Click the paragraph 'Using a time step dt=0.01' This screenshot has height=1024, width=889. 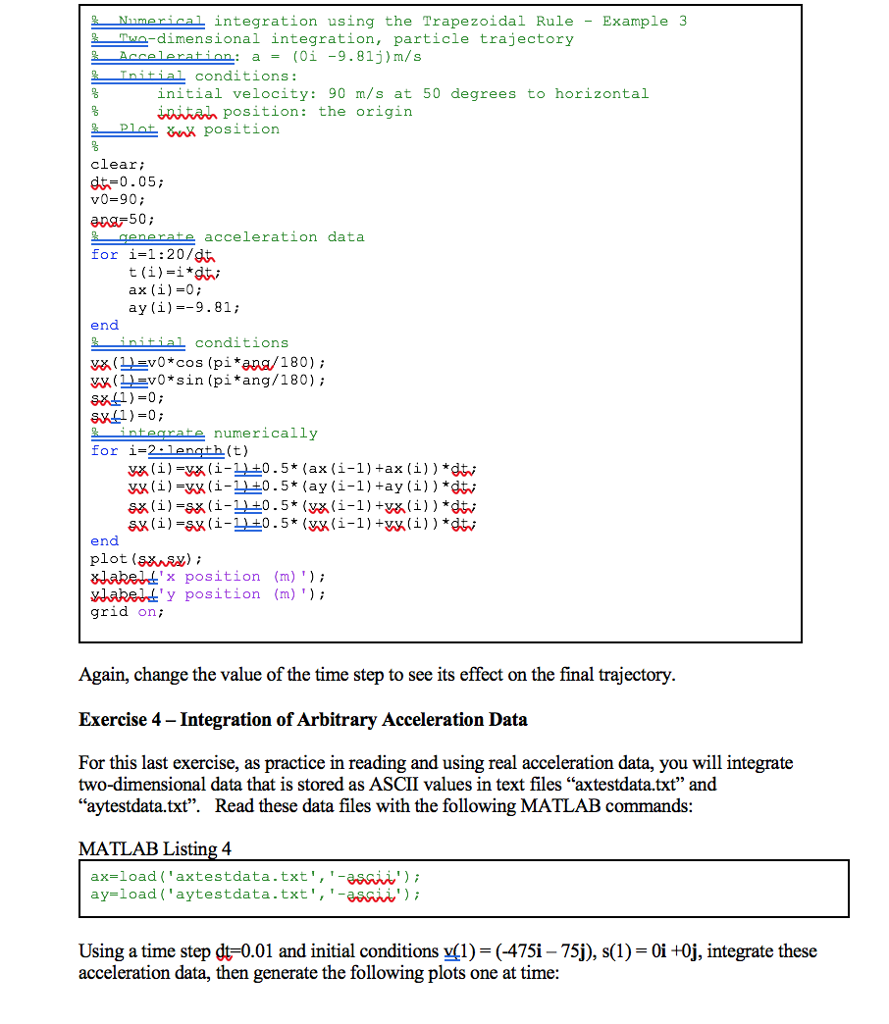[447, 961]
